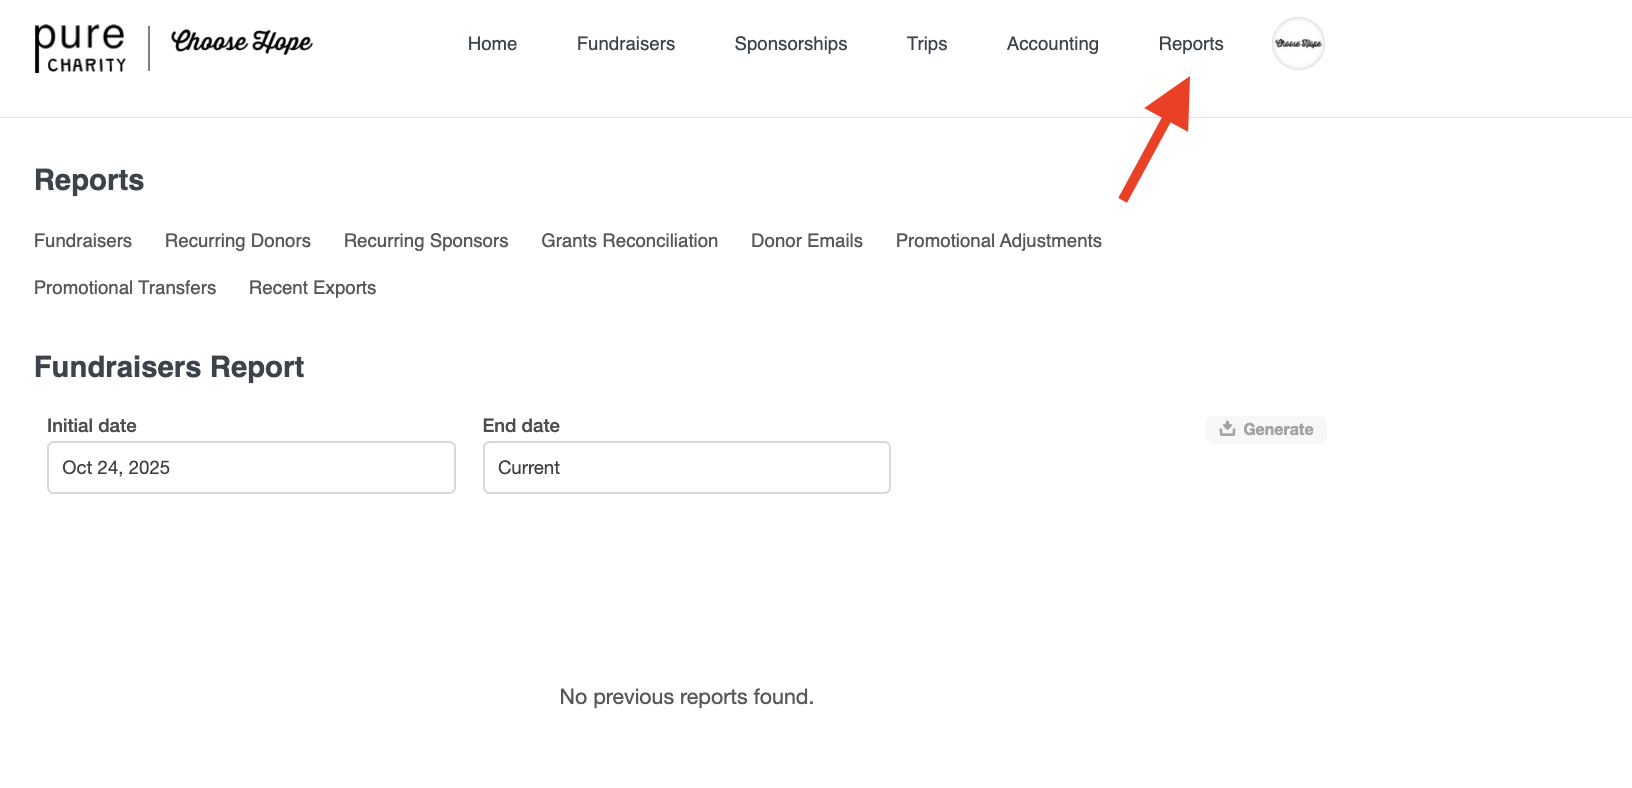Switch to the Recurring Sponsors report
Viewport: 1632px width, 788px height.
point(426,241)
